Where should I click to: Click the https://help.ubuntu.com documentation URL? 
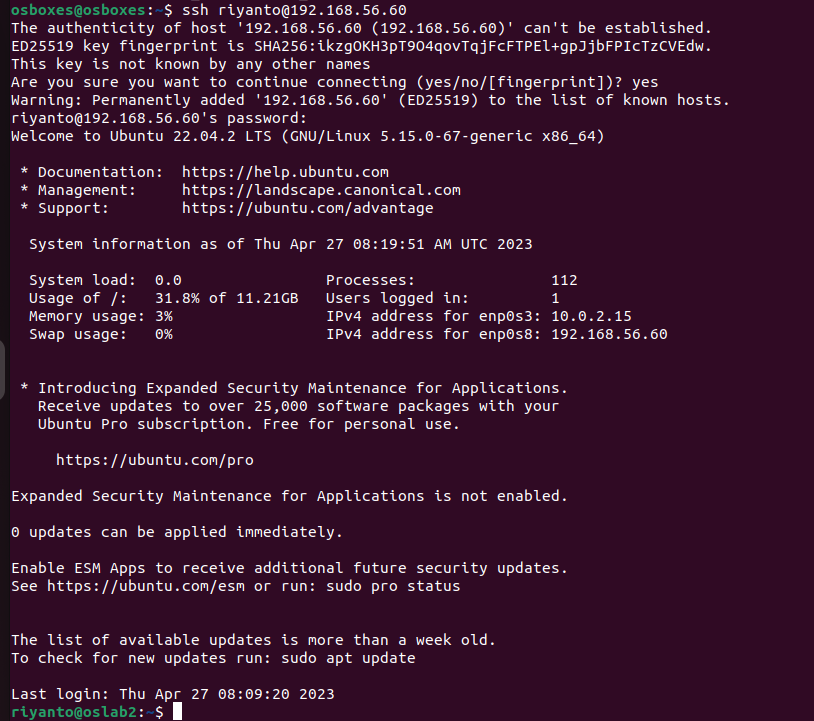click(x=285, y=172)
